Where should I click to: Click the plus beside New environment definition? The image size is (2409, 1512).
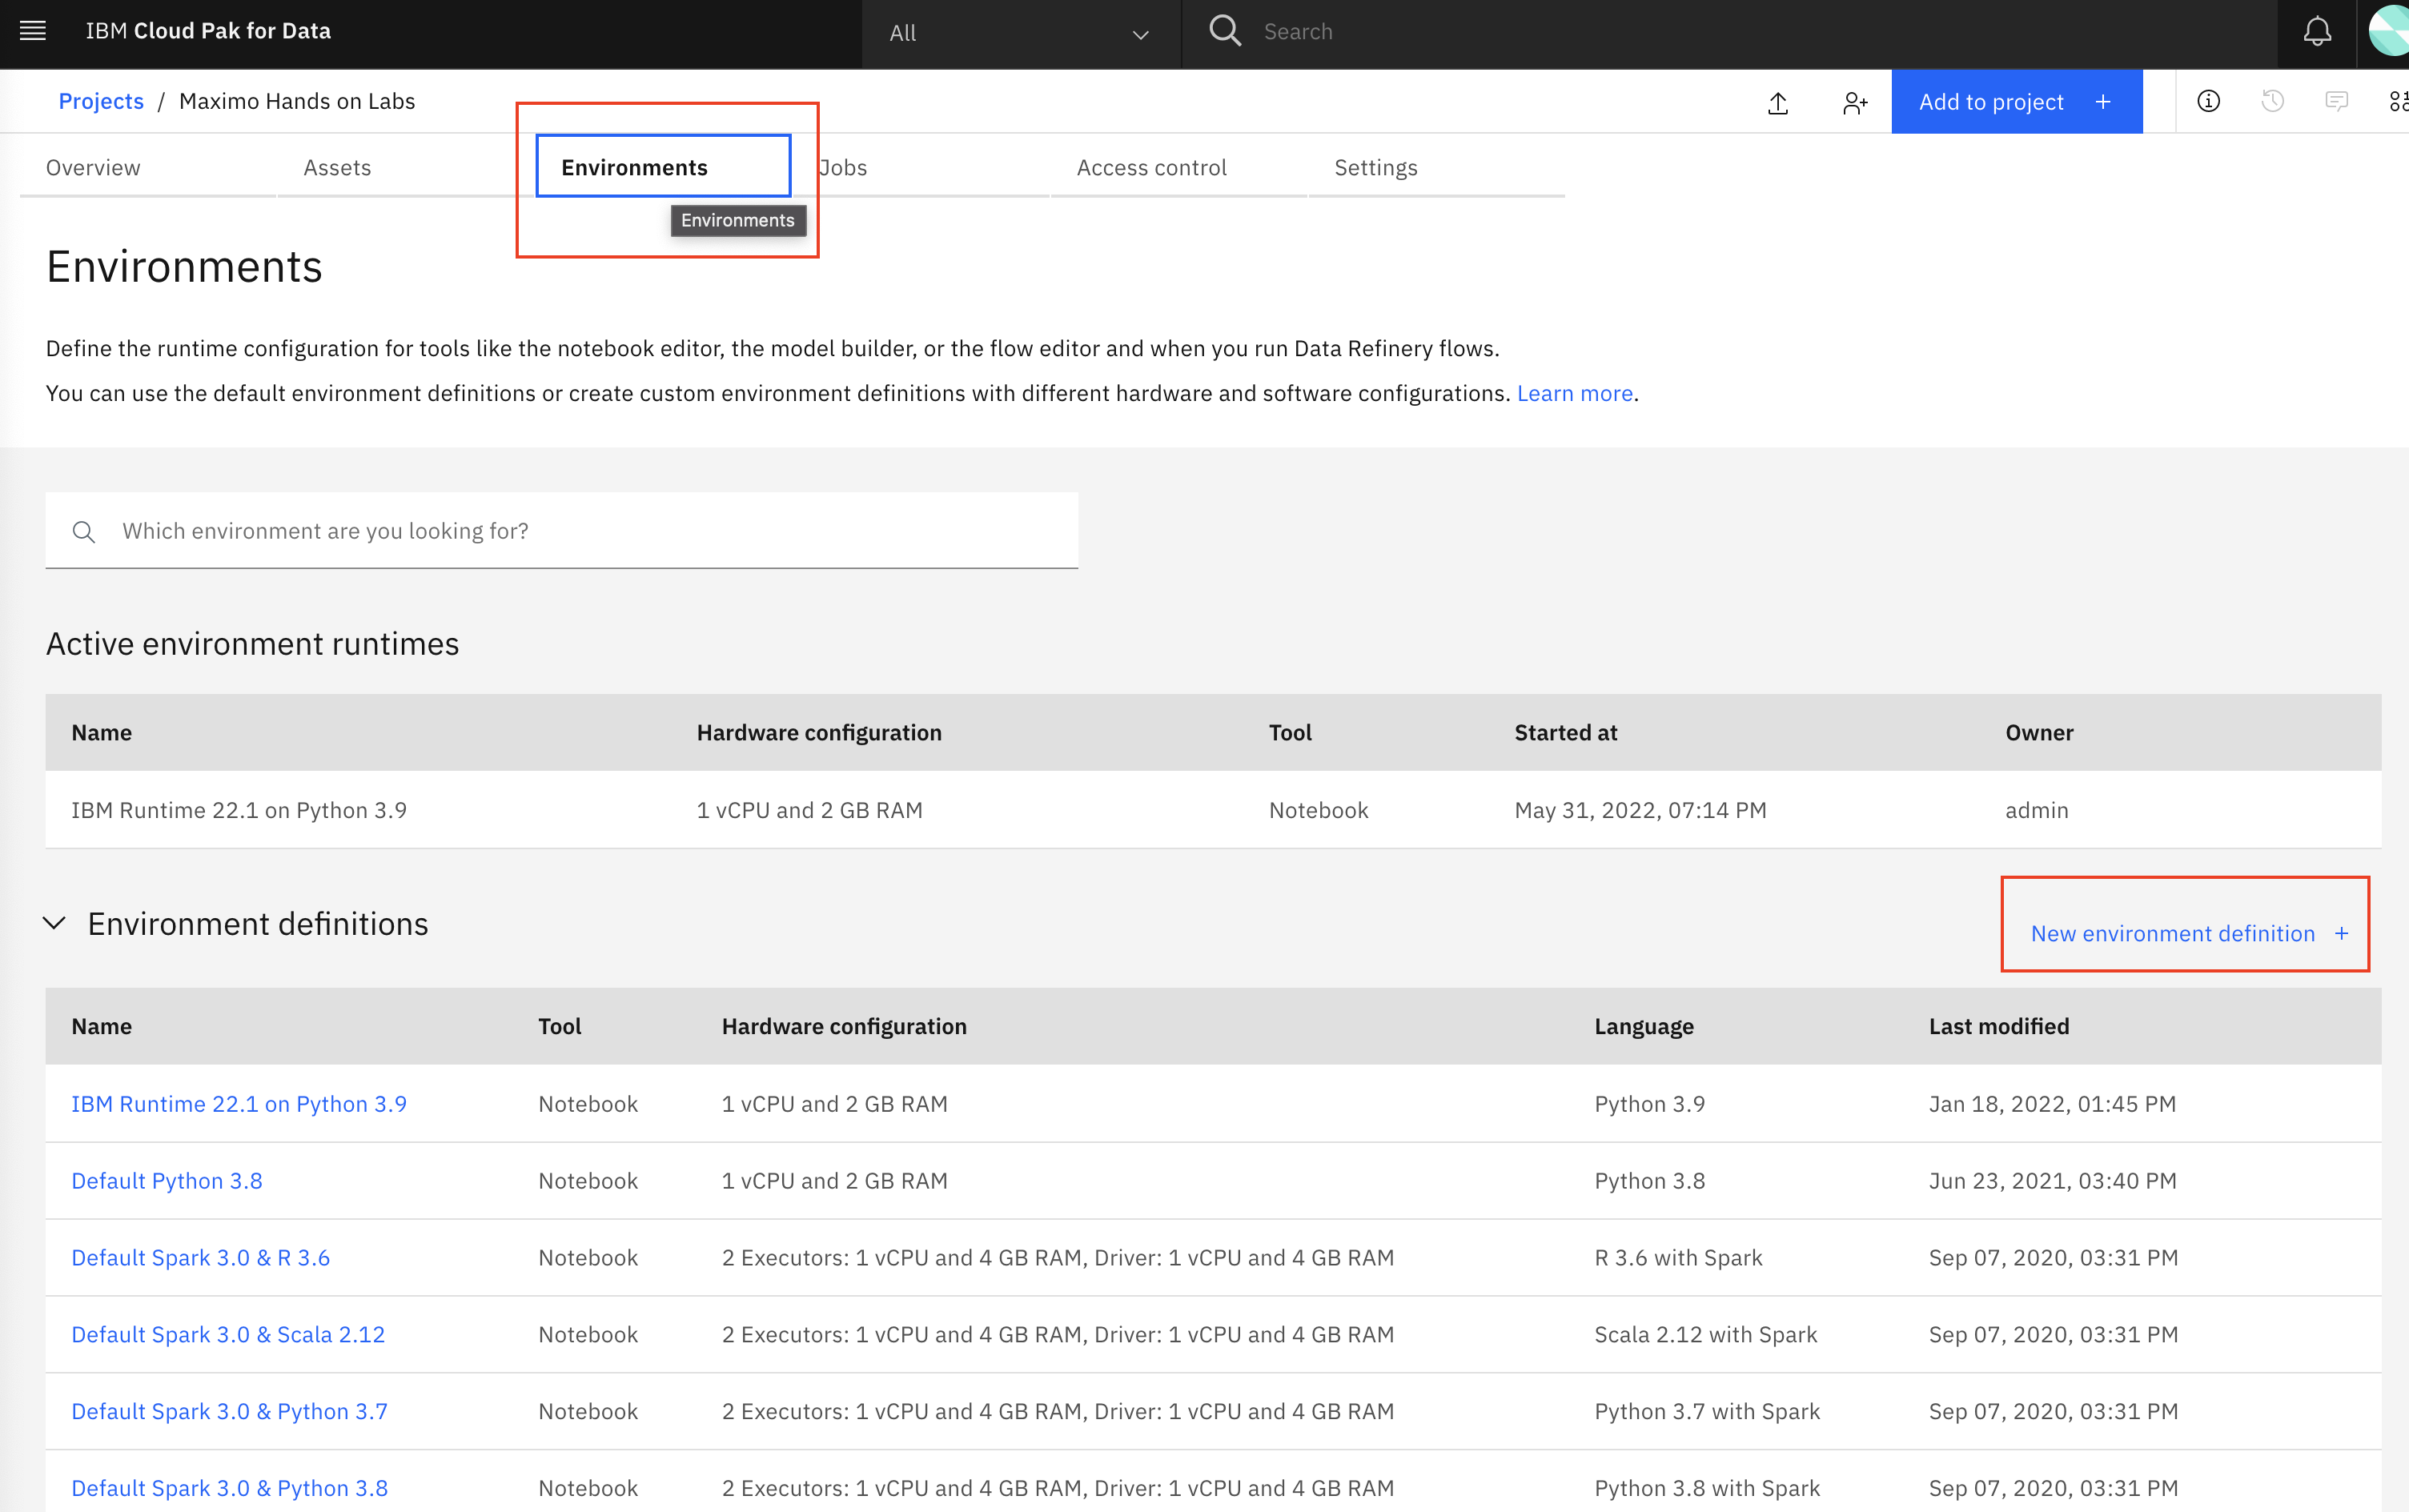2342,934
